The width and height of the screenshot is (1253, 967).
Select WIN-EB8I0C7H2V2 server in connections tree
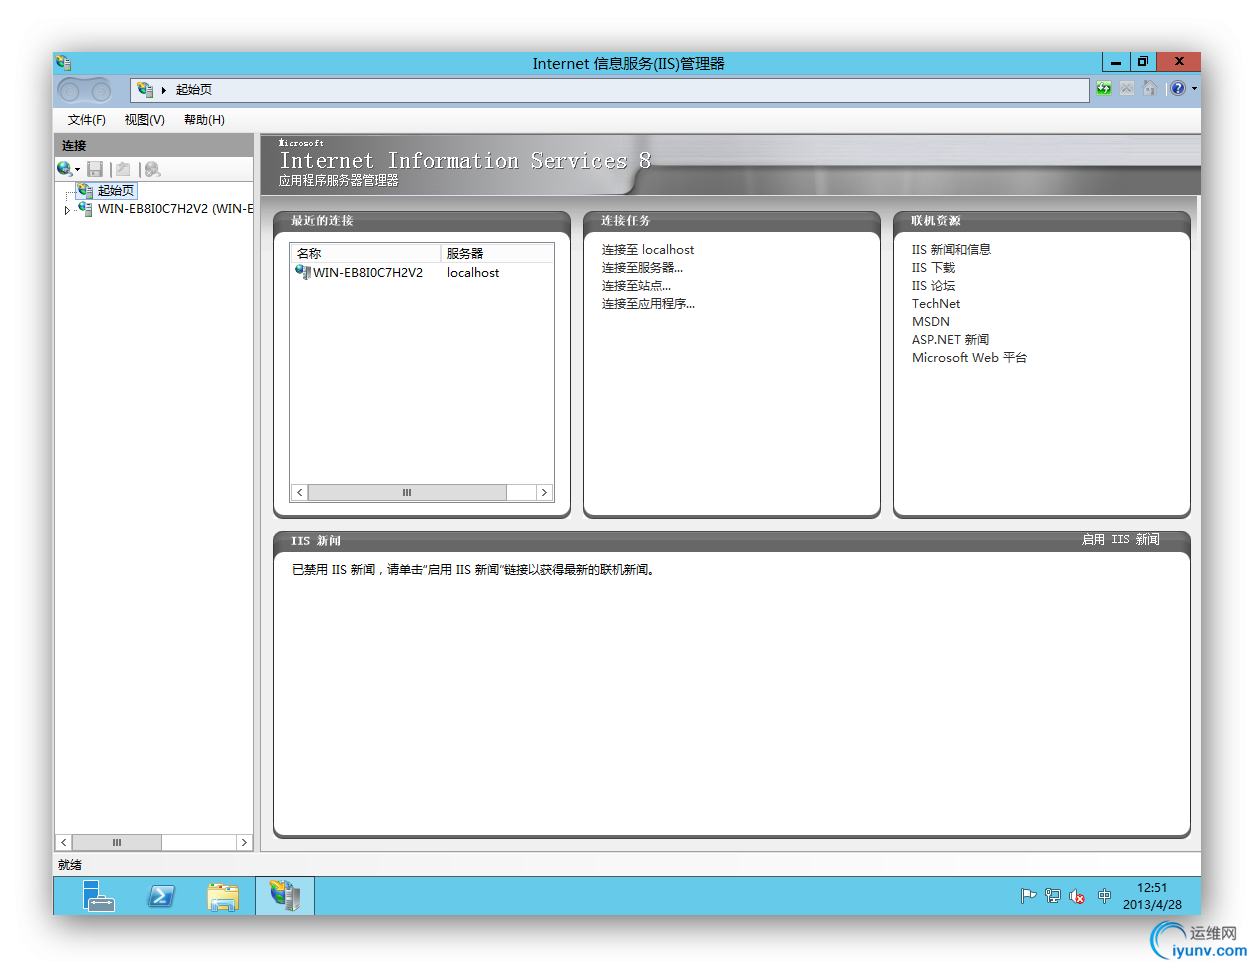tap(175, 209)
